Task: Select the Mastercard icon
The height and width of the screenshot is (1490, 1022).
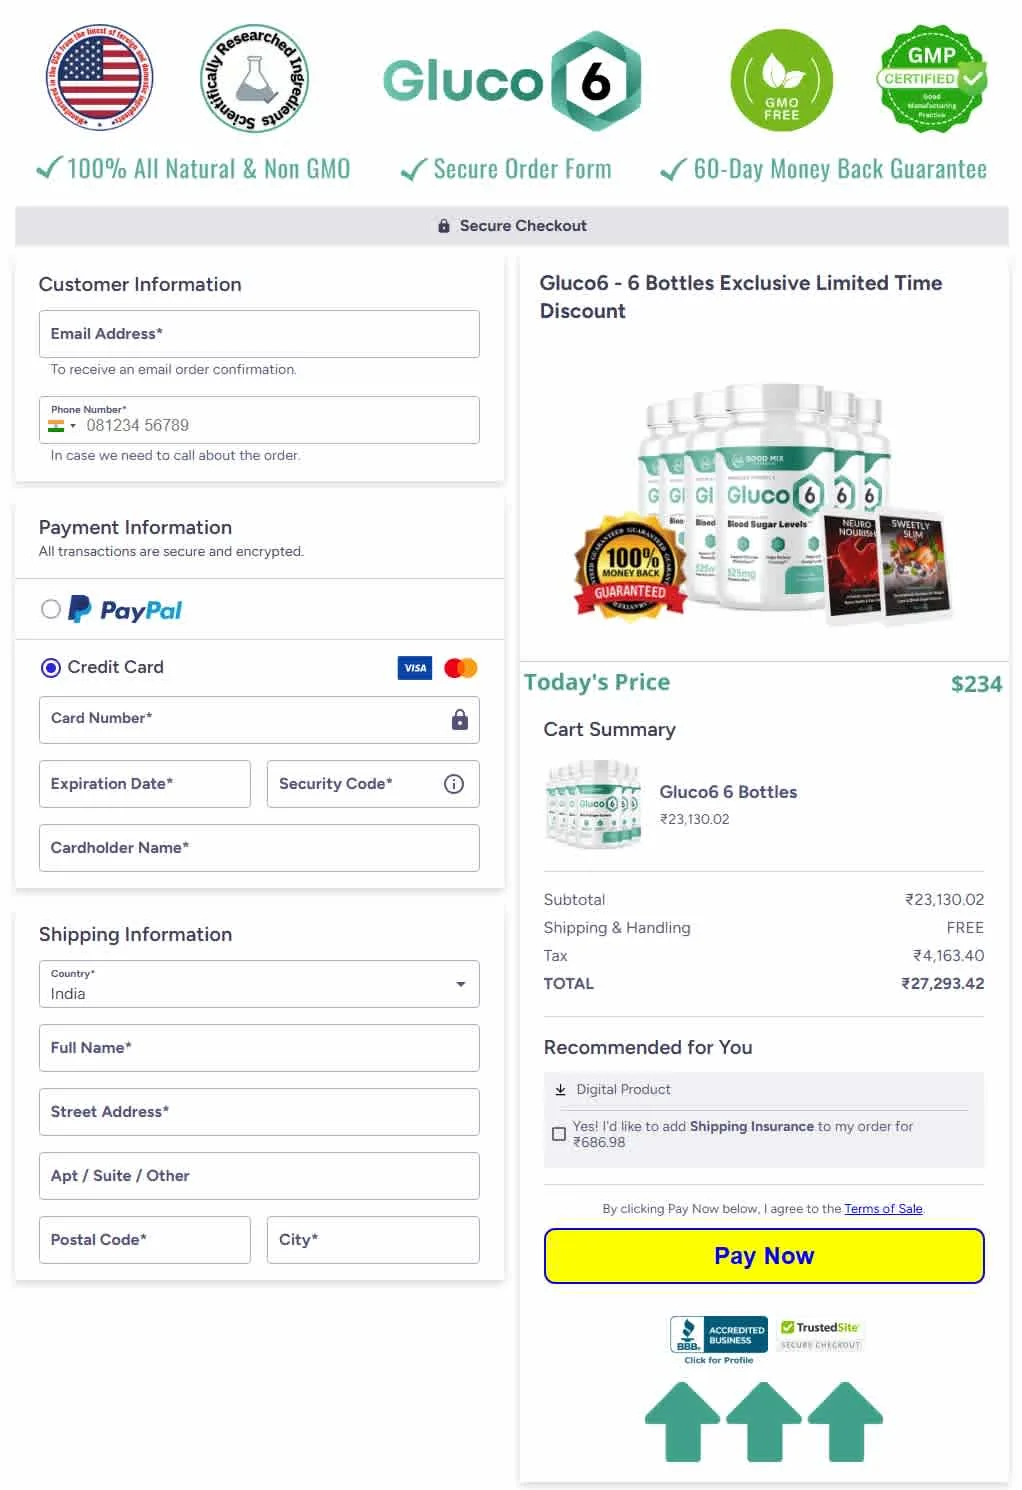Action: coord(459,667)
